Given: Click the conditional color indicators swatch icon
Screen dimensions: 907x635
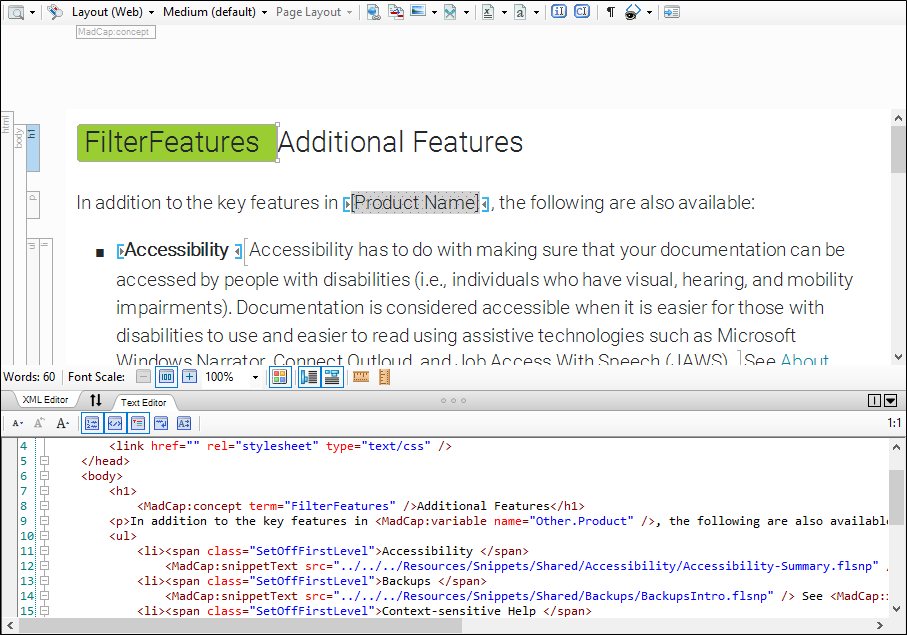Looking at the screenshot, I should point(279,377).
